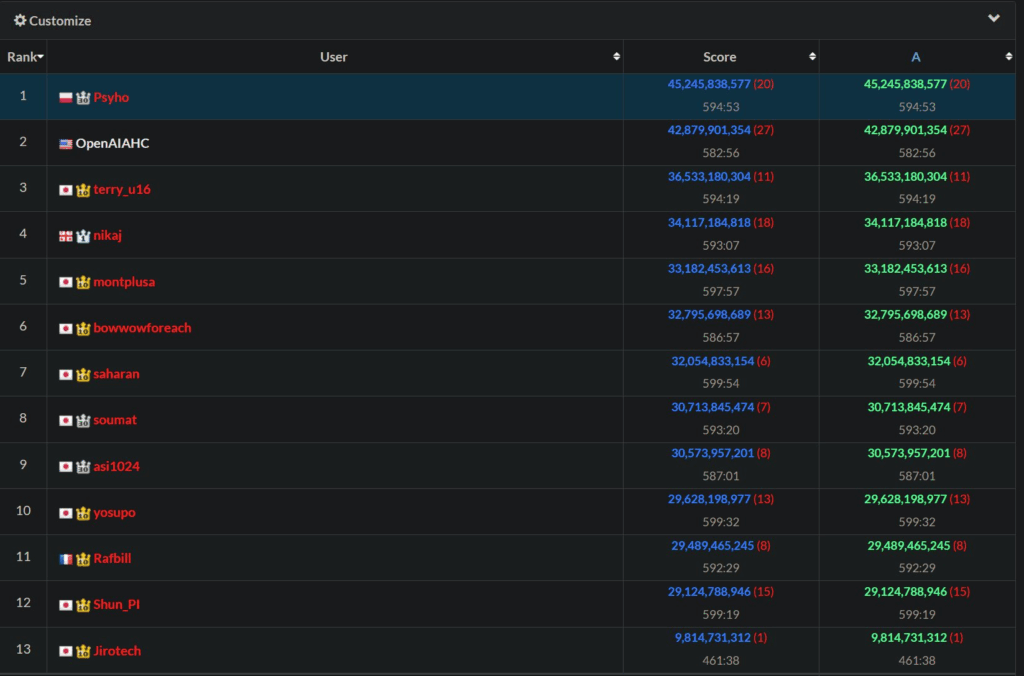The height and width of the screenshot is (676, 1024).
Task: Open yosupo user profile link
Action: tap(114, 513)
